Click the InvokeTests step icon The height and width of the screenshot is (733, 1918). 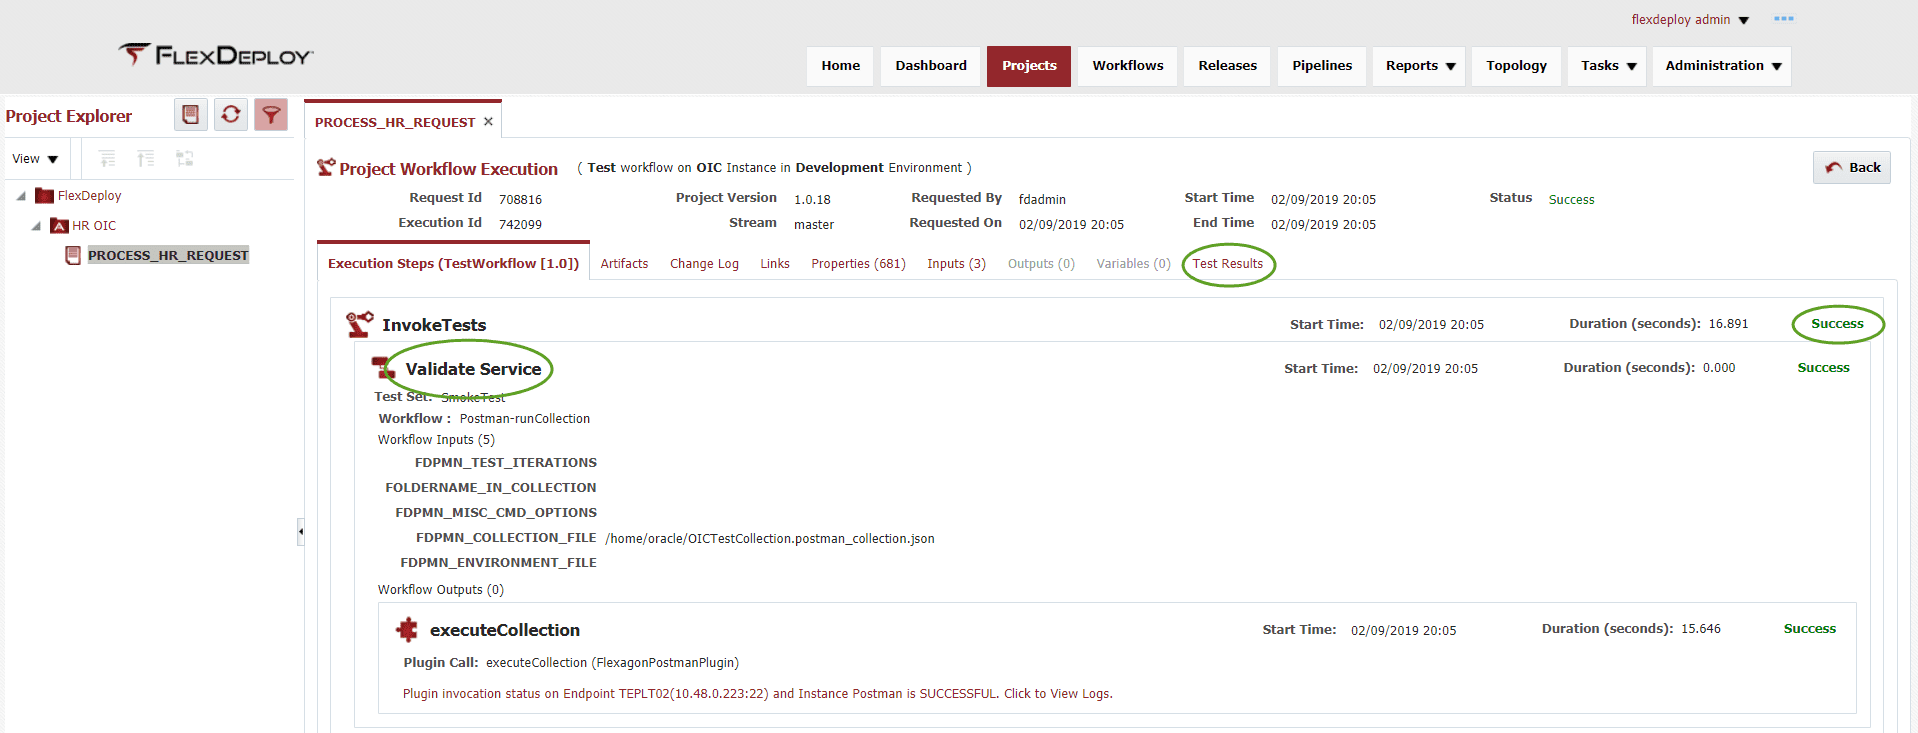tap(360, 323)
